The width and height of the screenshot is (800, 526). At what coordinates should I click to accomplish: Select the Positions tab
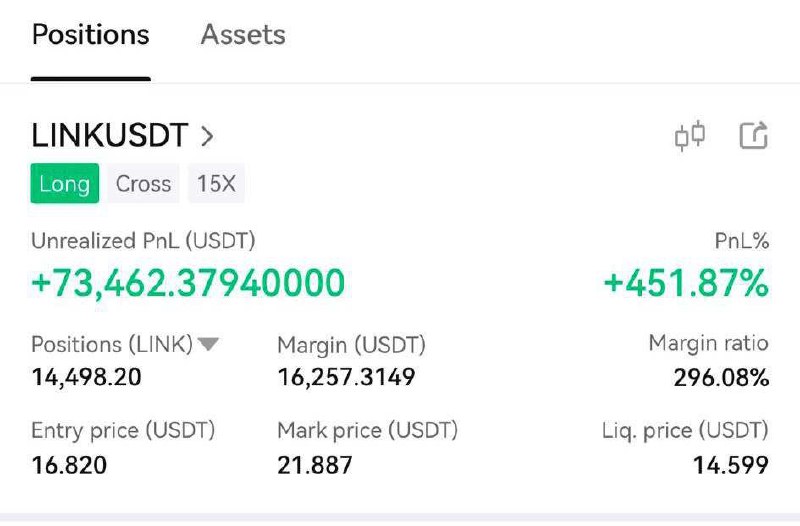coord(90,35)
